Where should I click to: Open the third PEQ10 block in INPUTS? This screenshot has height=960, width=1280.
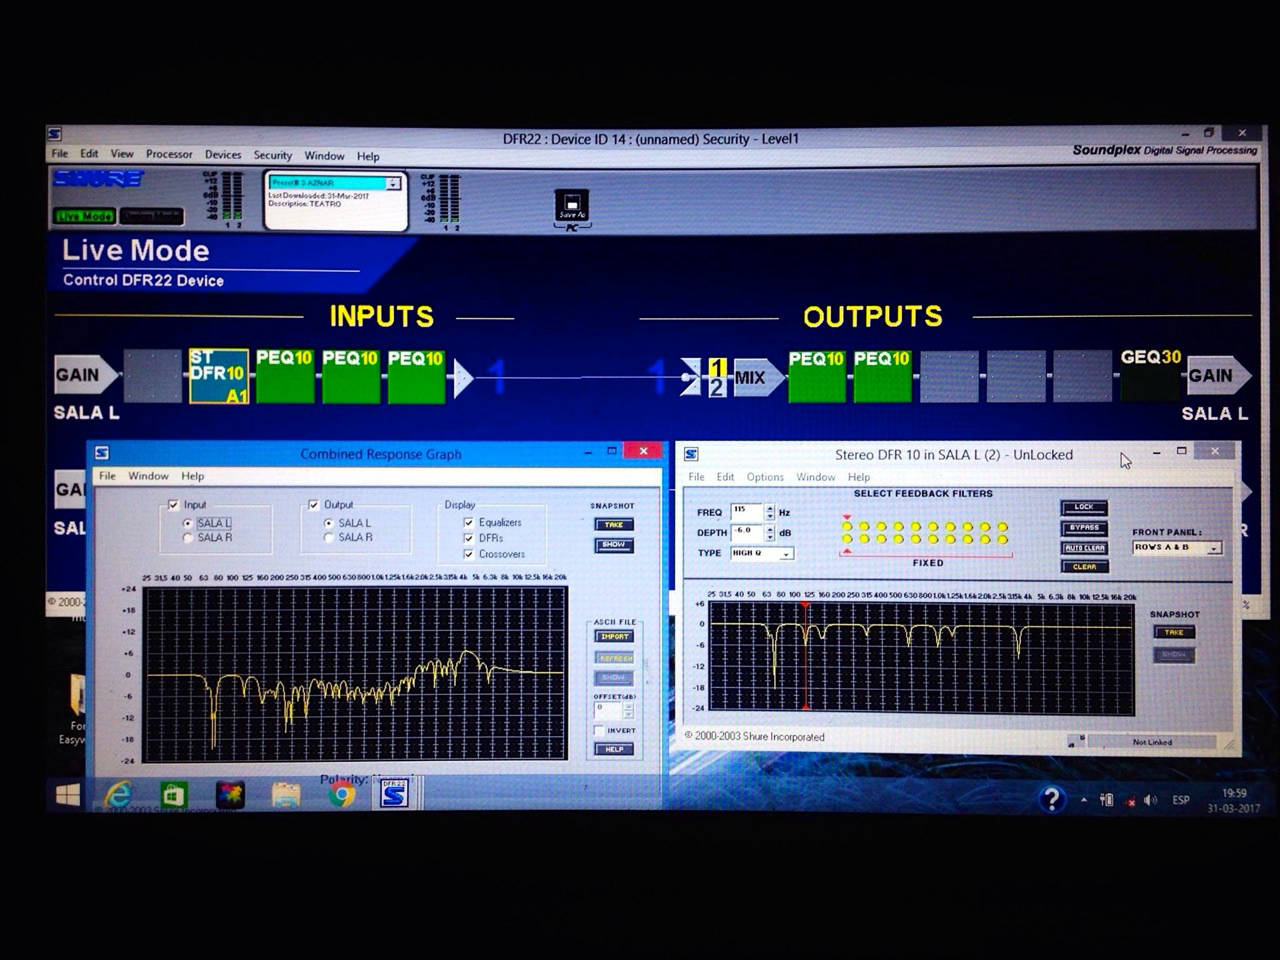tap(416, 376)
